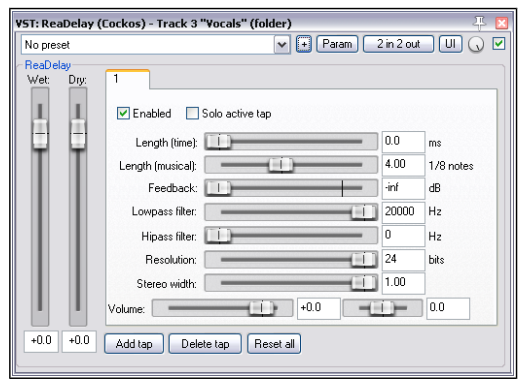
Task: Click the Delete tap button
Action: click(205, 344)
